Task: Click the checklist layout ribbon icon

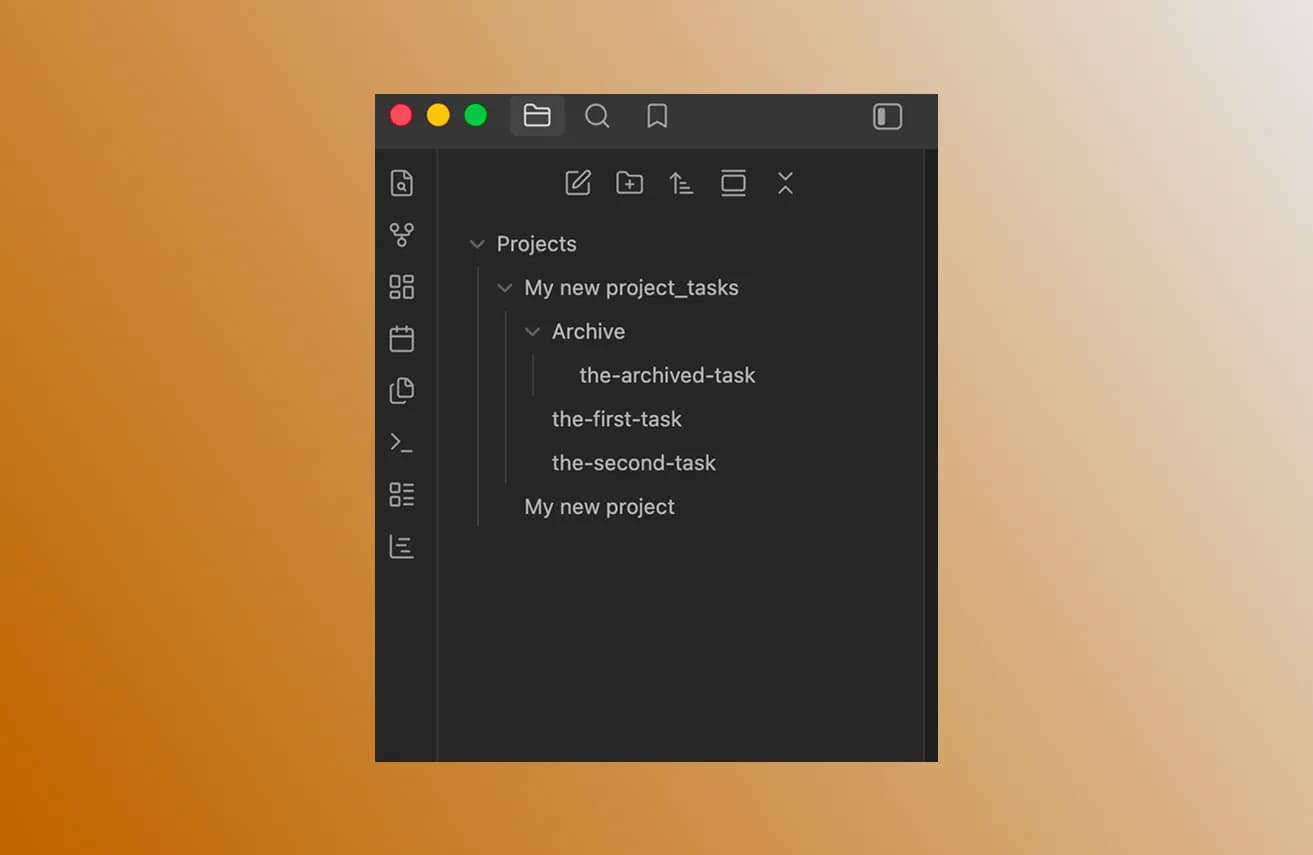Action: tap(401, 495)
